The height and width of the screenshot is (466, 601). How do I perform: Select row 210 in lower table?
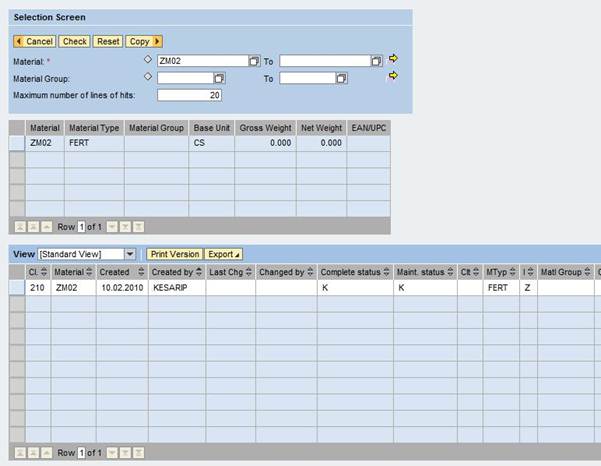[x=17, y=288]
